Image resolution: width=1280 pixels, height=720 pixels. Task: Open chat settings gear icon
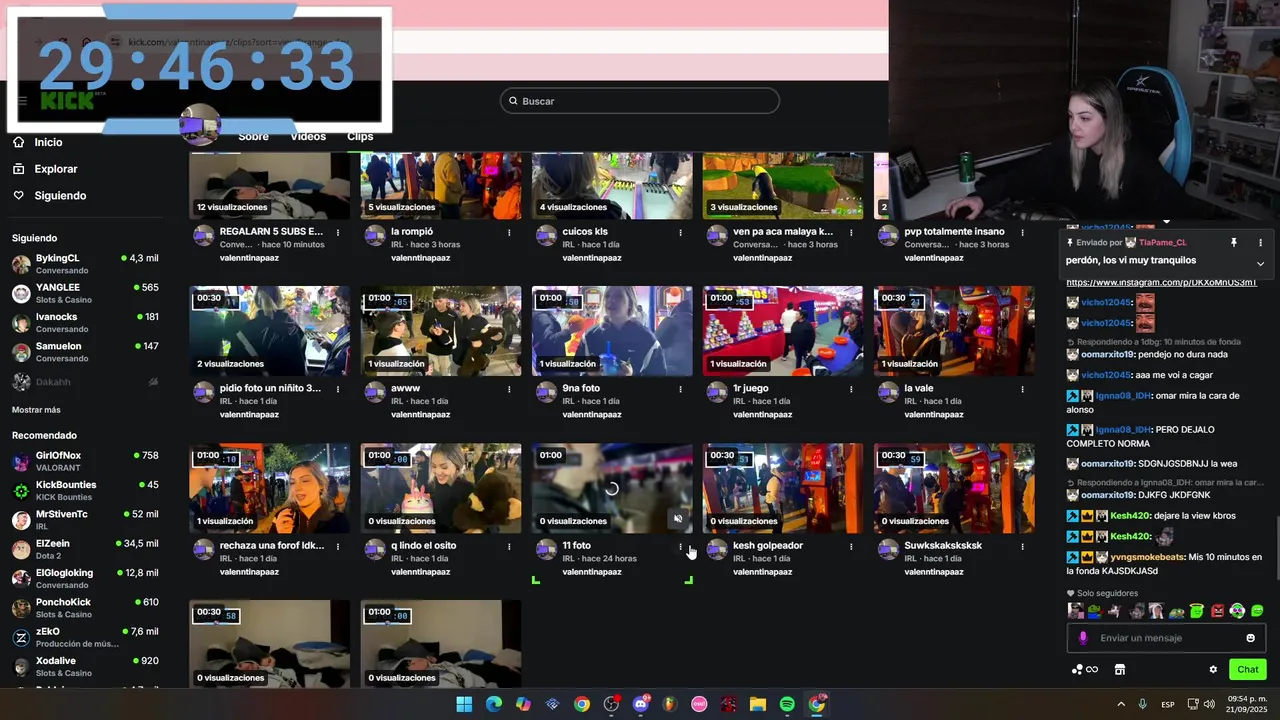pyautogui.click(x=1213, y=669)
